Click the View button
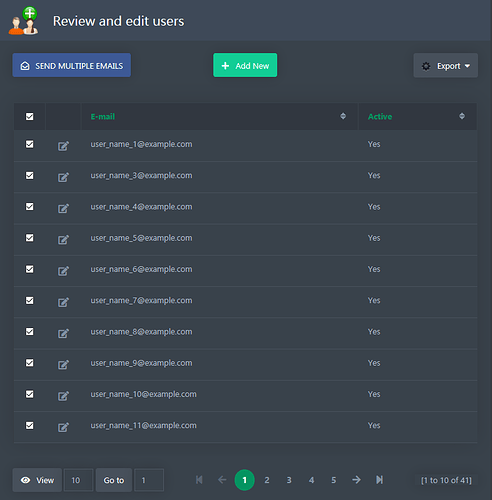The width and height of the screenshot is (492, 500). click(37, 480)
